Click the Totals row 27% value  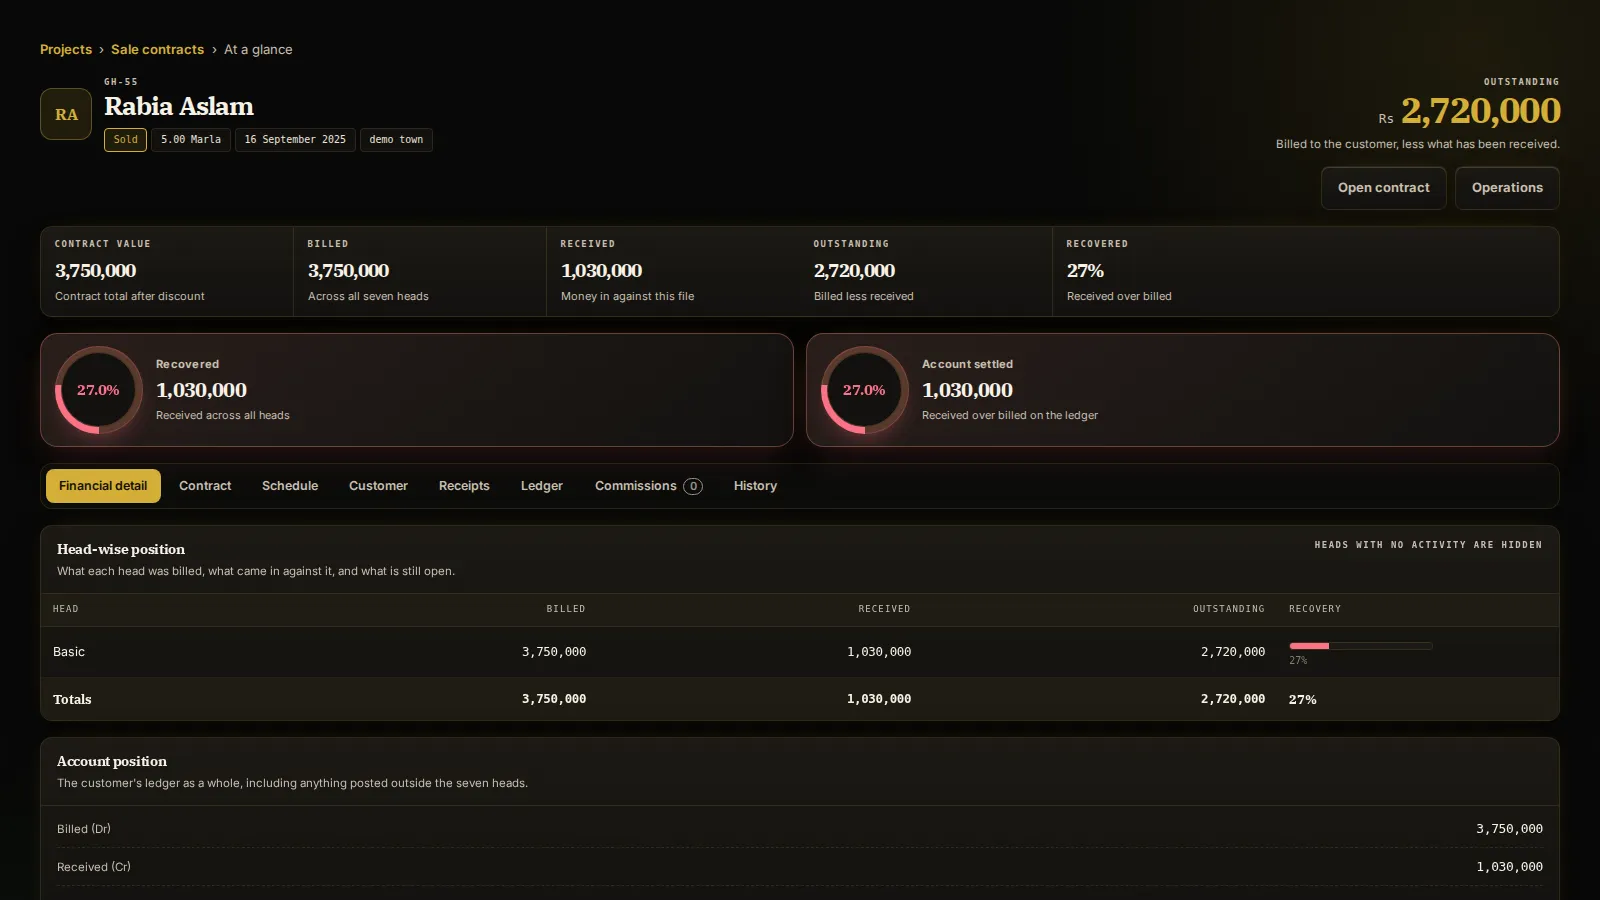click(1302, 700)
